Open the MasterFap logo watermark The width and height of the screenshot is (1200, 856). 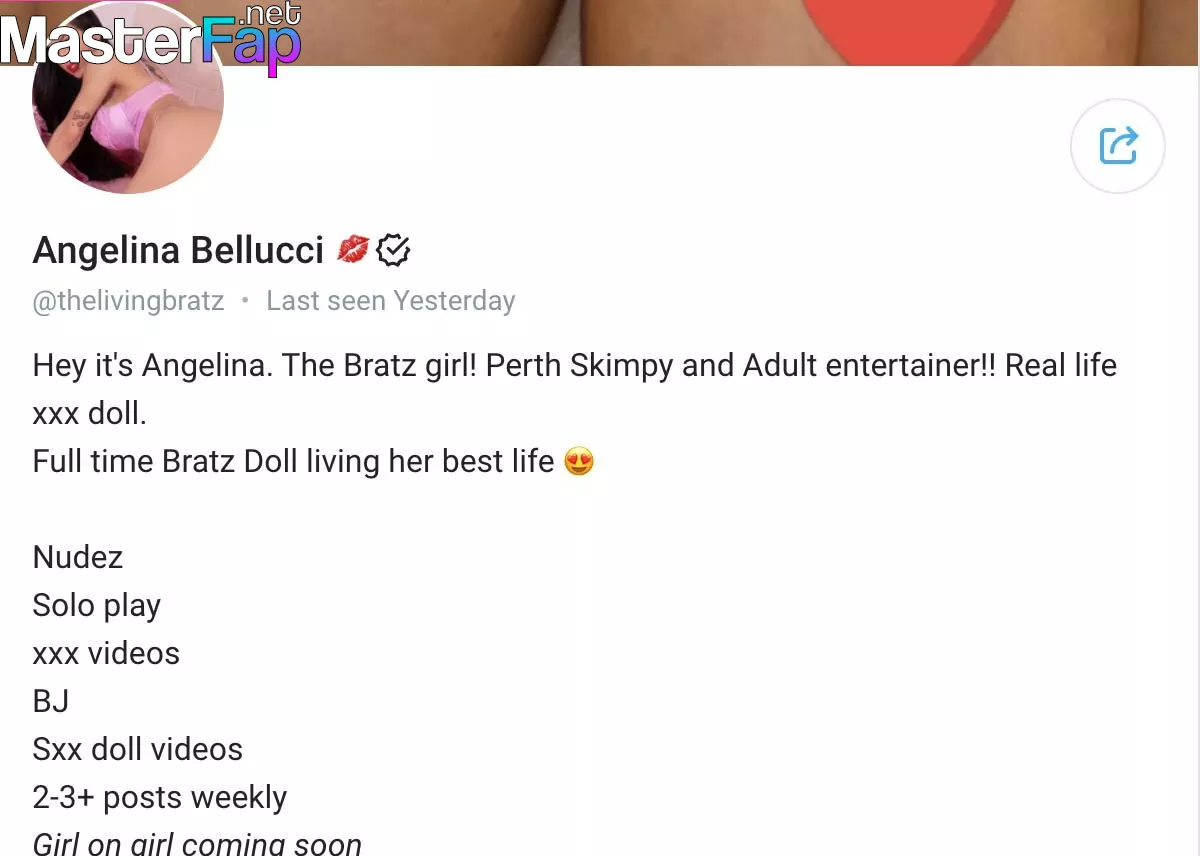tap(150, 40)
